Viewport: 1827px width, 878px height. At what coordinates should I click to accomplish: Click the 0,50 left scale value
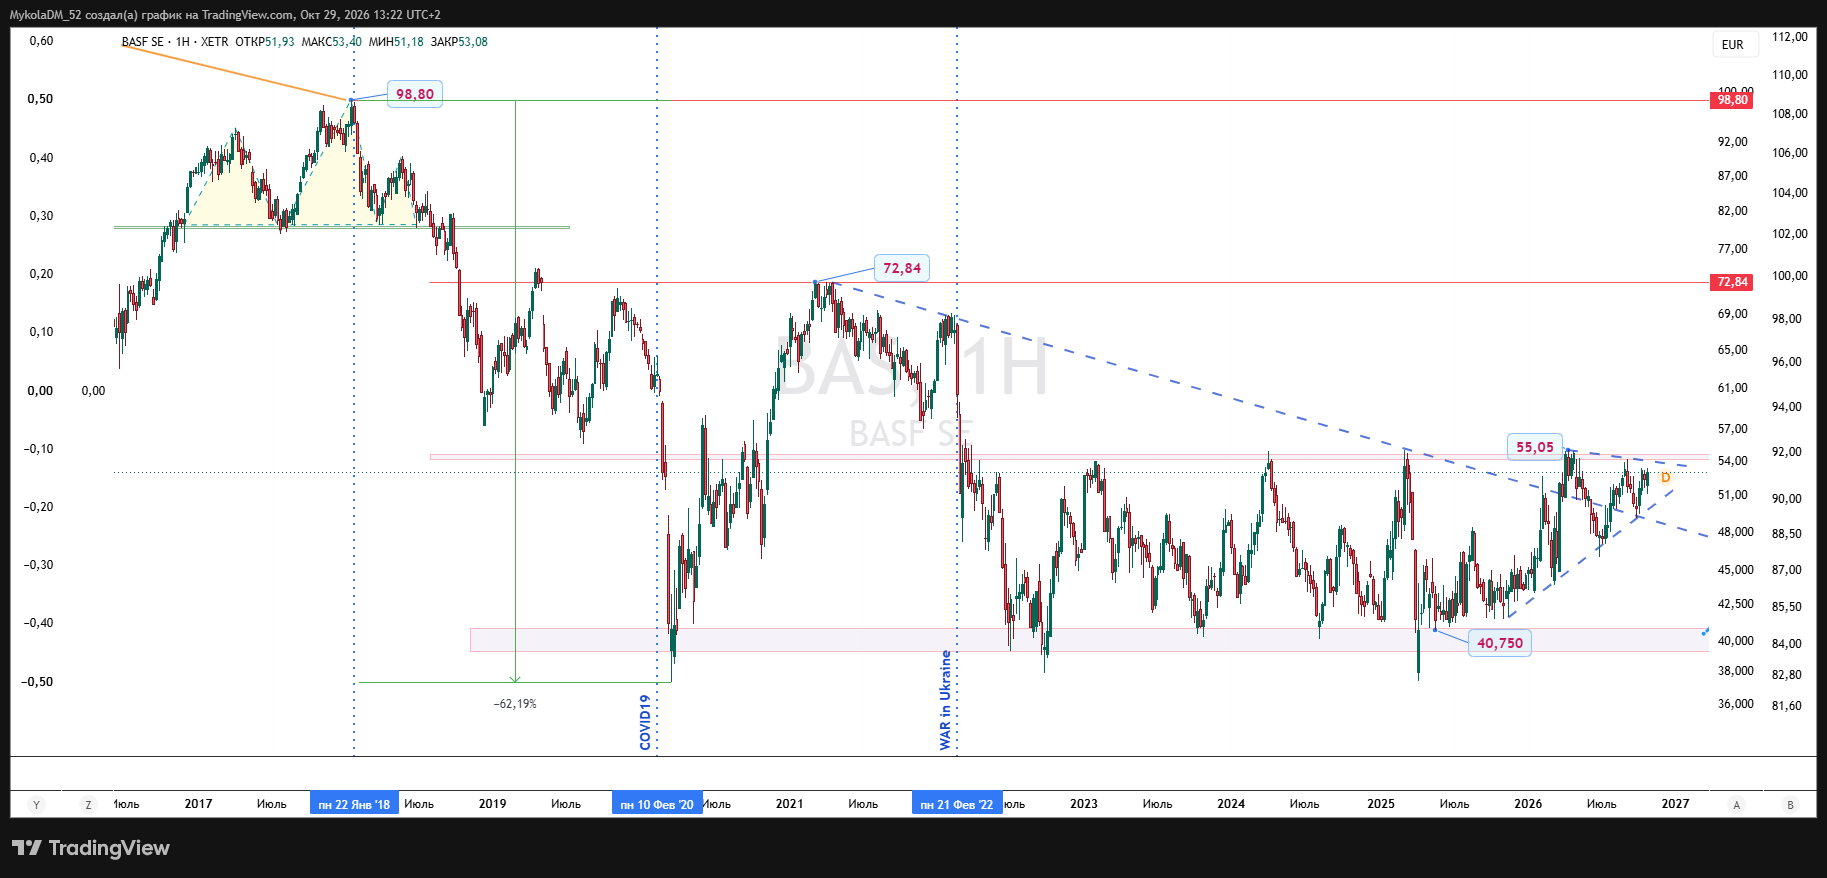pos(40,99)
